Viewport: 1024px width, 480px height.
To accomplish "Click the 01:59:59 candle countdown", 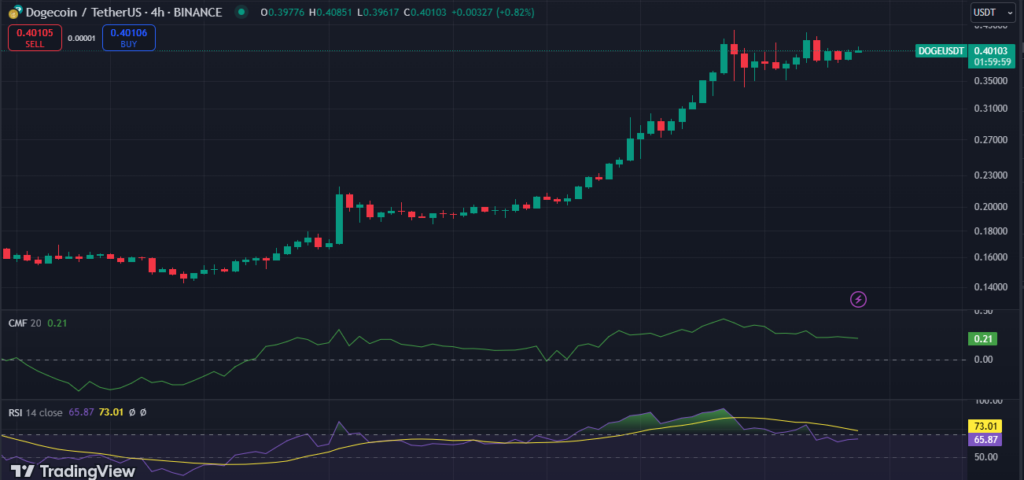I will 992,61.
